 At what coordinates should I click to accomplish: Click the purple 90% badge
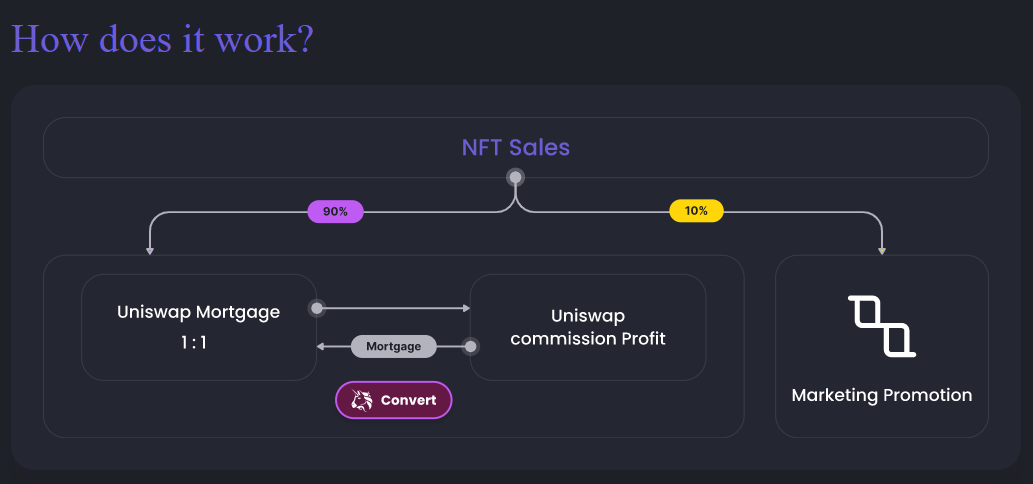point(336,211)
